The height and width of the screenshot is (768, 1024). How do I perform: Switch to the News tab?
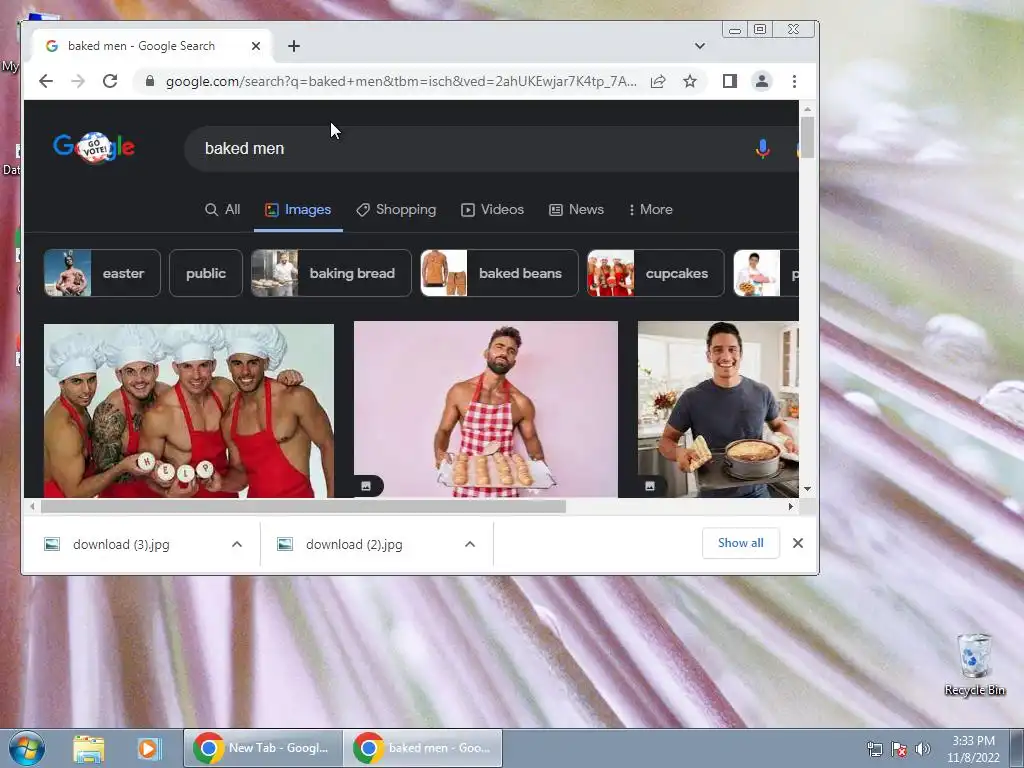pyautogui.click(x=576, y=210)
